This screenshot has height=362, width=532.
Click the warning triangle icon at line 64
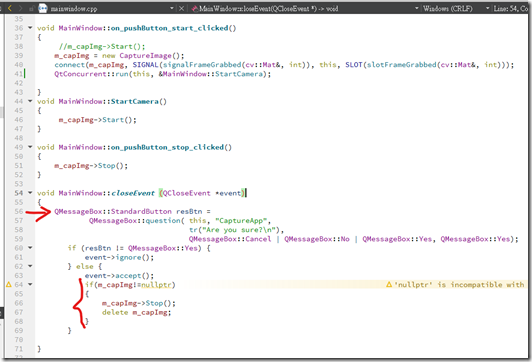[x=9, y=284]
